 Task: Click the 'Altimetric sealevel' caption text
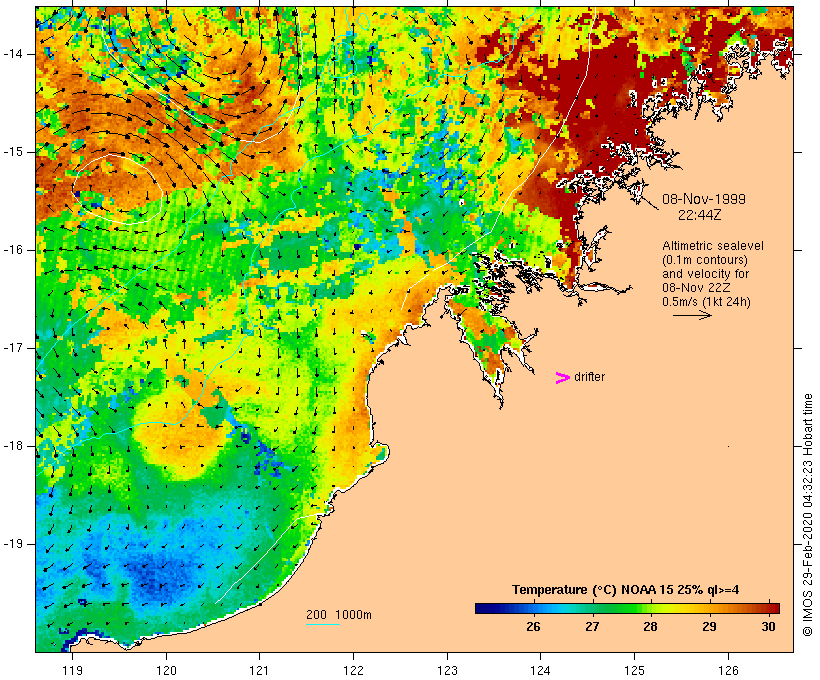click(x=713, y=245)
